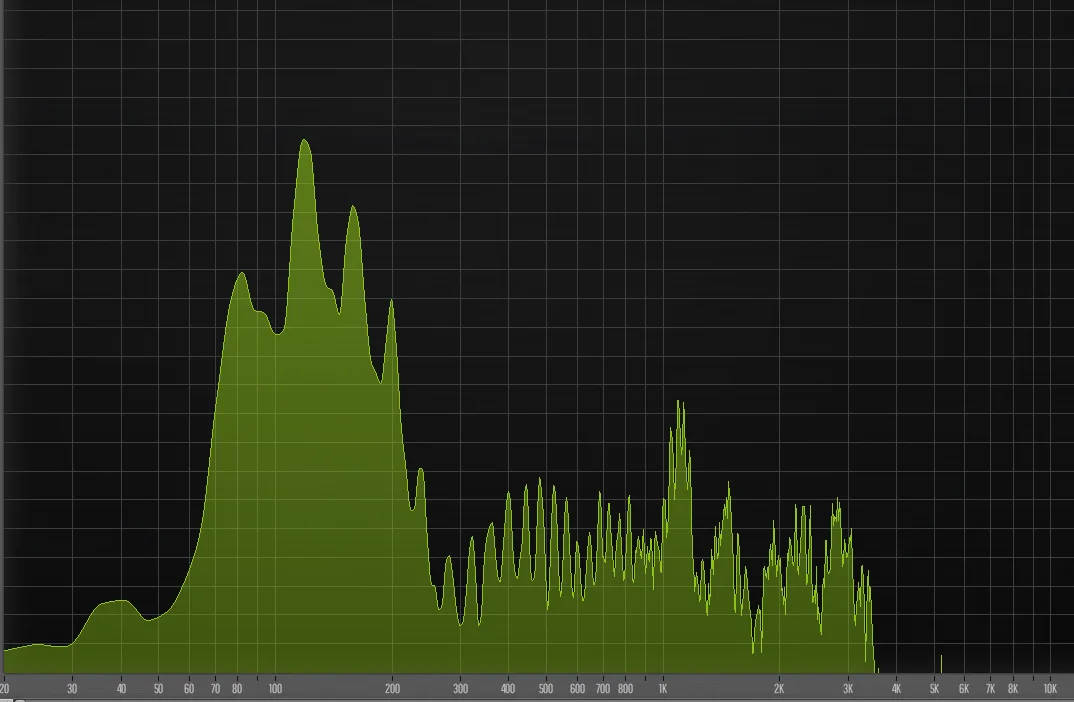
Task: Click the spectrum peak tip above 80 Hz
Action: [240, 273]
